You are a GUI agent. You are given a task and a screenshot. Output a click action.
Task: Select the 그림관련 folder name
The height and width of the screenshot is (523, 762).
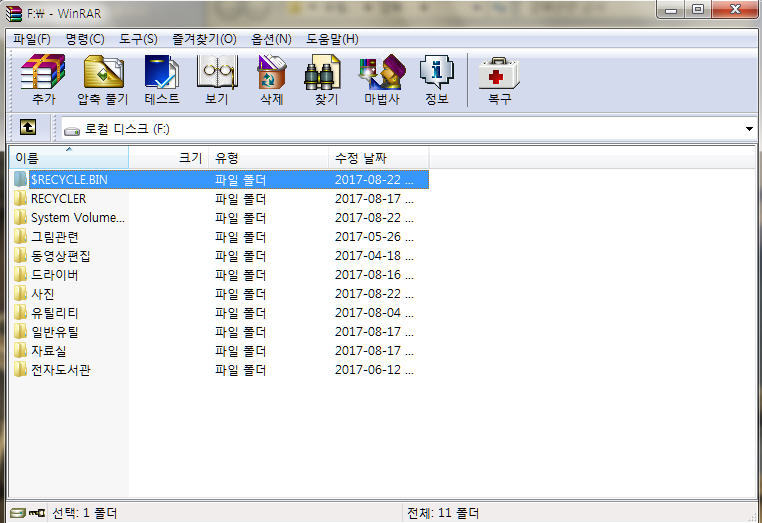point(54,237)
